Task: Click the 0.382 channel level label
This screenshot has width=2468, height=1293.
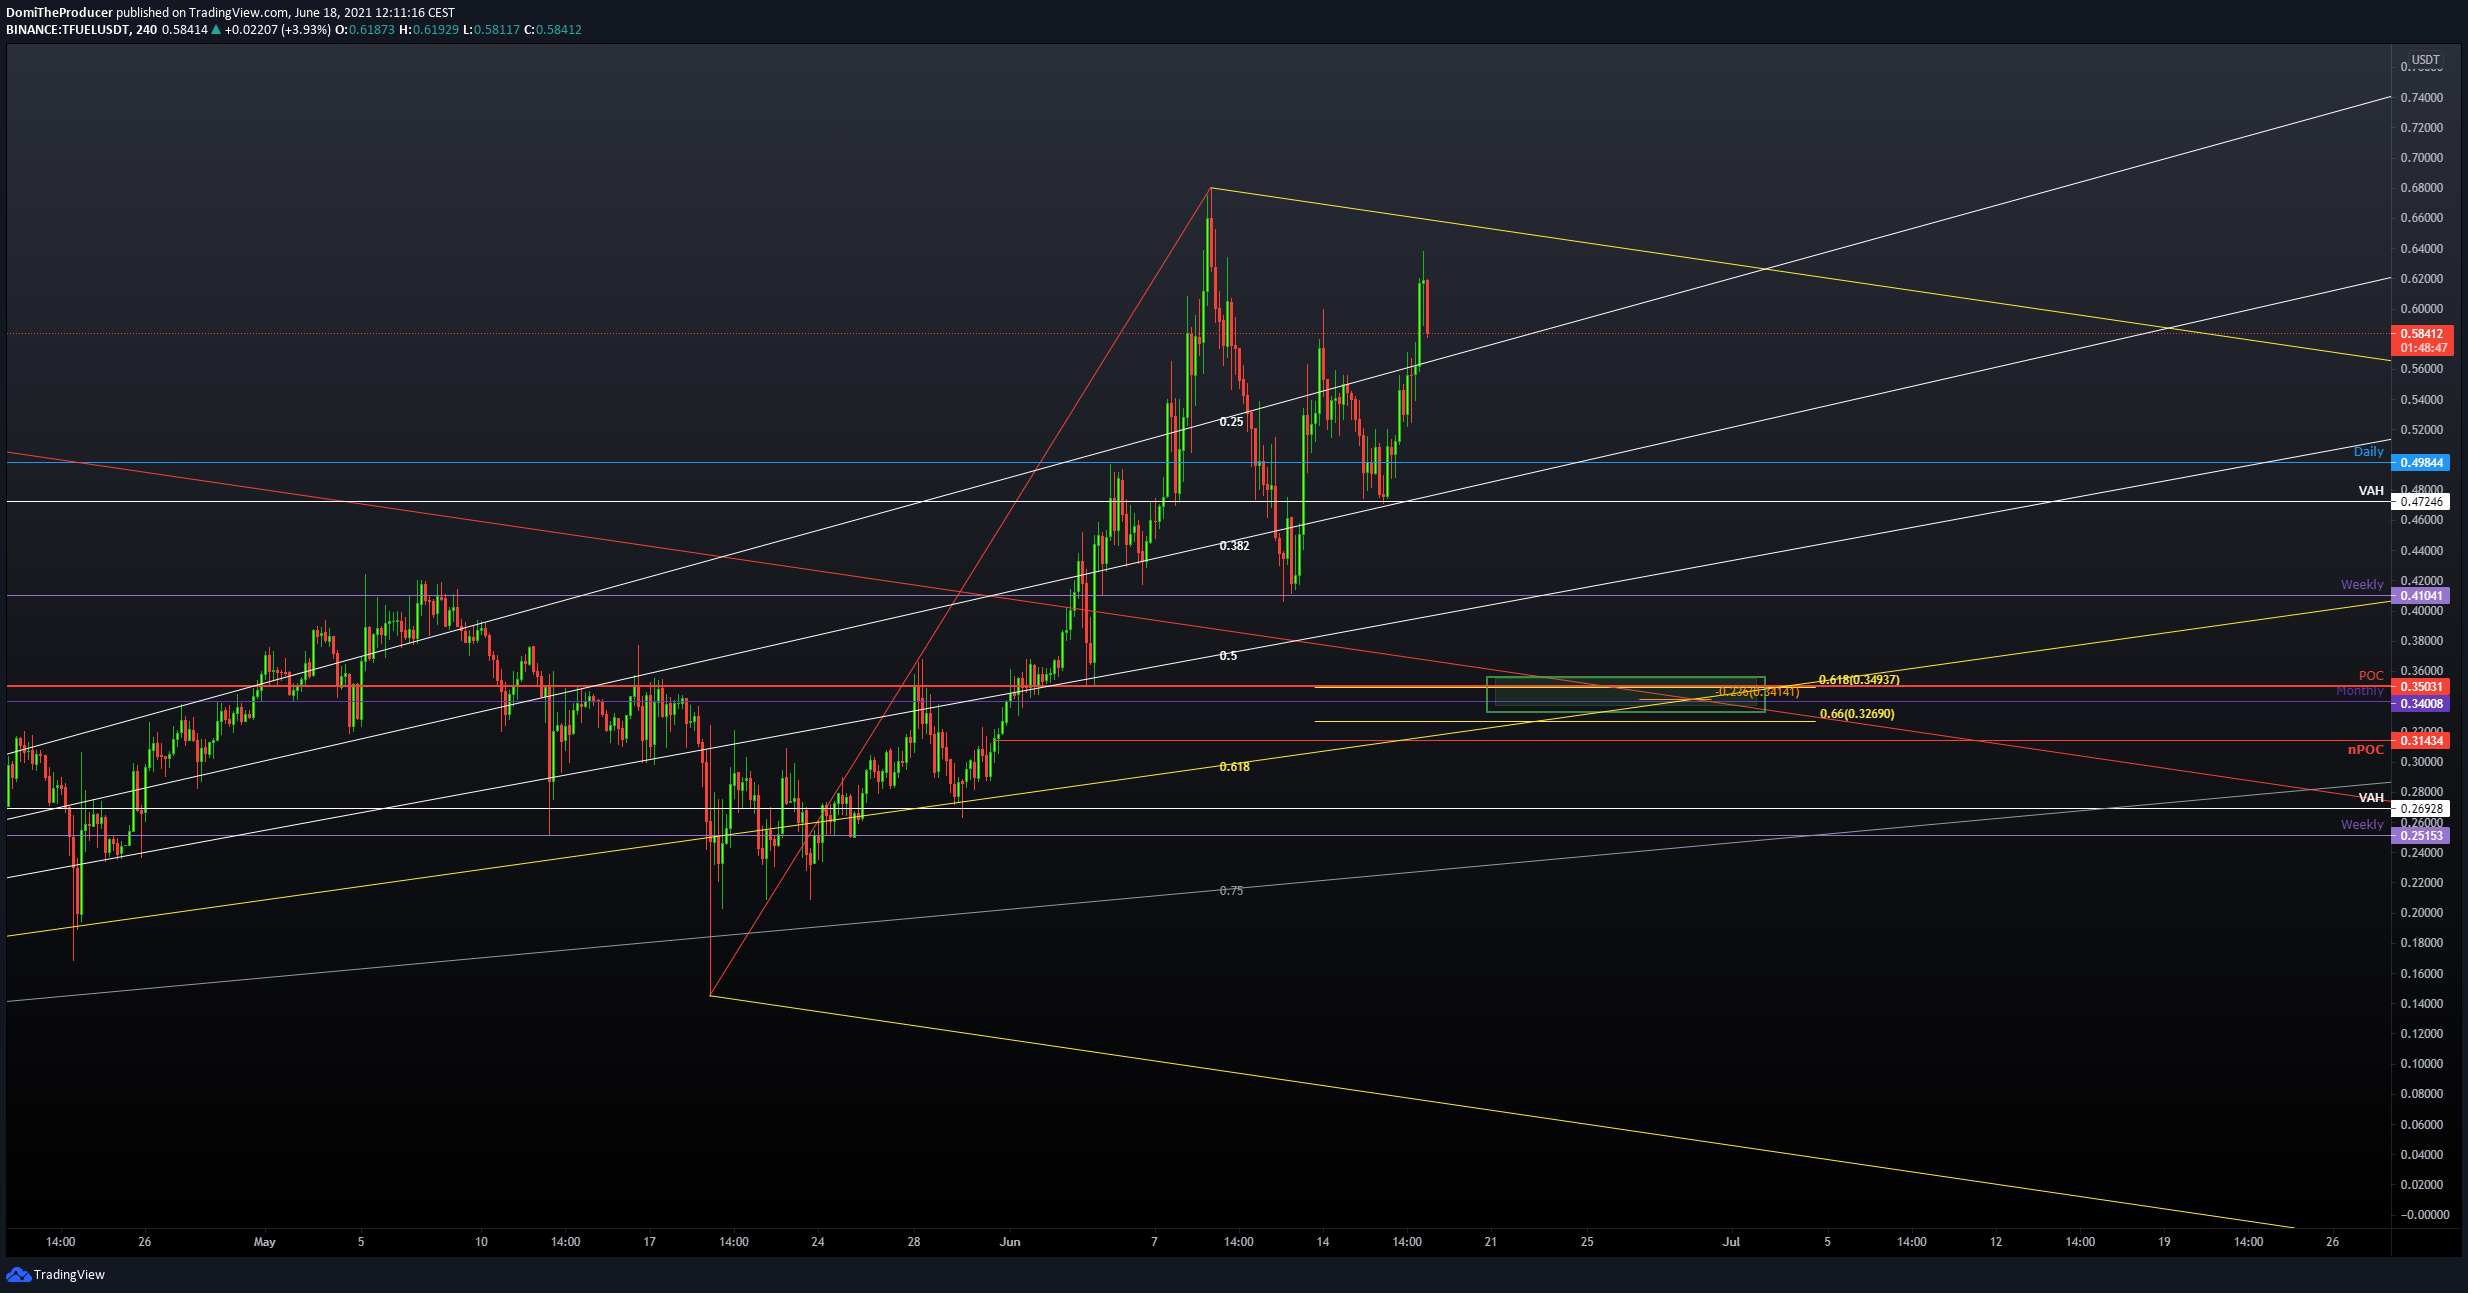Action: click(x=1234, y=546)
